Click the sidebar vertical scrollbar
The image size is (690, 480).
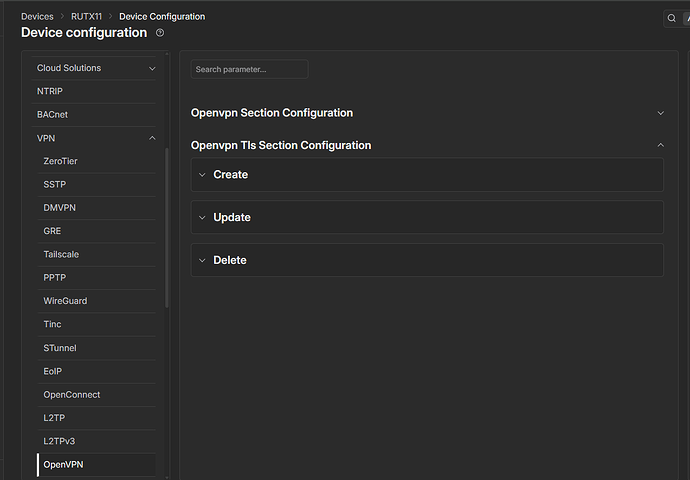167,230
